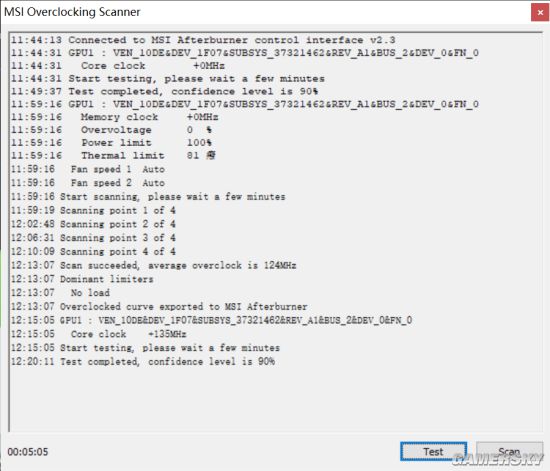The image size is (550, 471).
Task: Click 'Scanning point 4 of 4' line
Action: (93, 251)
